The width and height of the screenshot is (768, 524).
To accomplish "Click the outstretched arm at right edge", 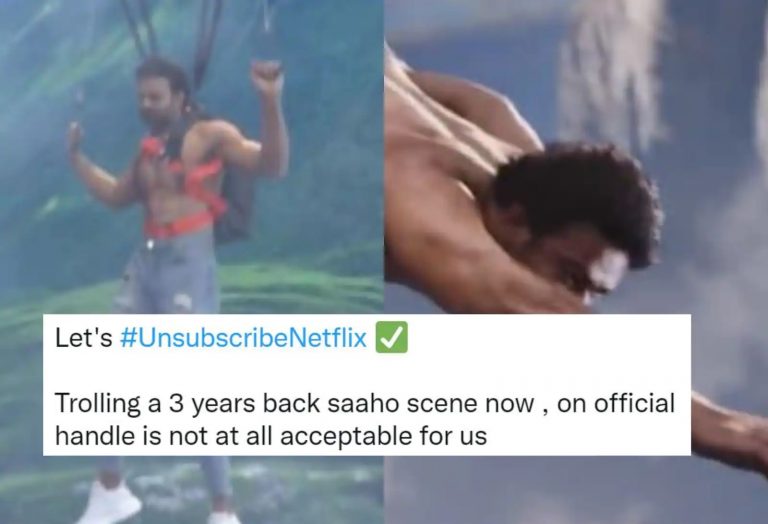I will [730, 431].
